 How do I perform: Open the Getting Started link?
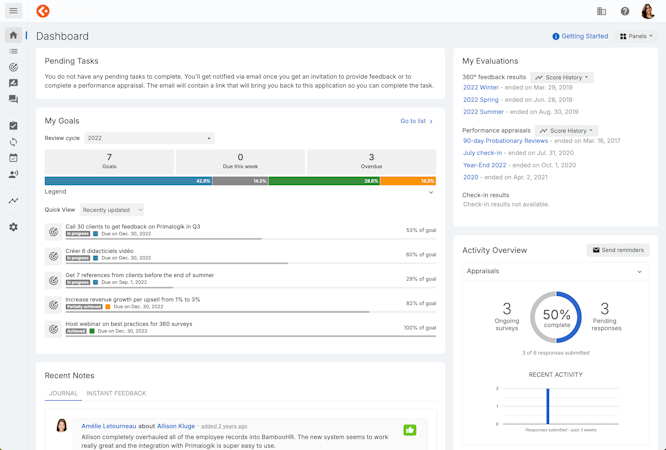coord(580,36)
